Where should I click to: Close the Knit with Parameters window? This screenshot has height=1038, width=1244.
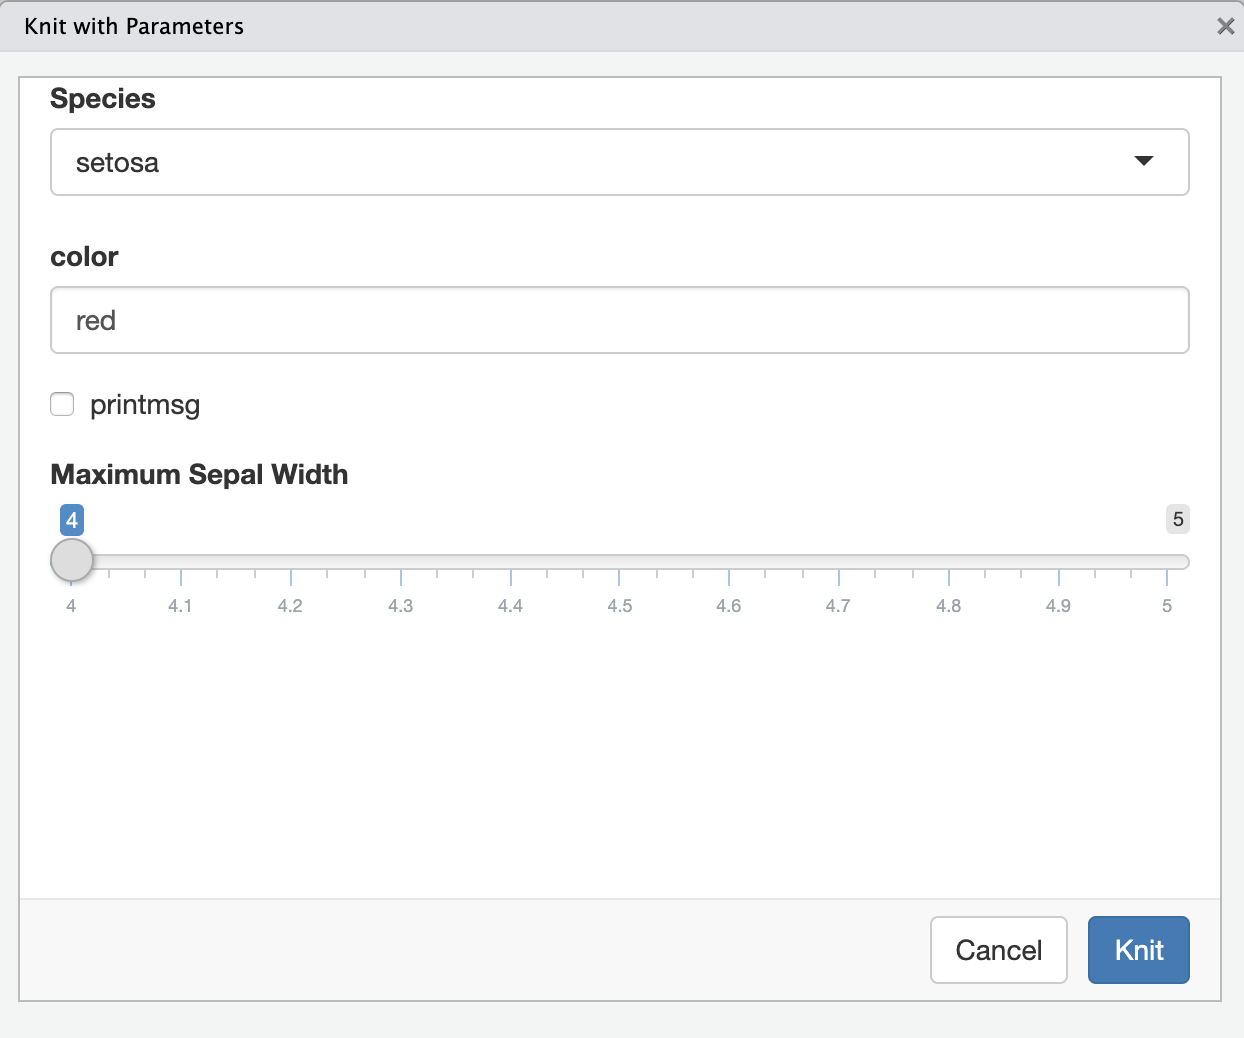pos(1226,26)
